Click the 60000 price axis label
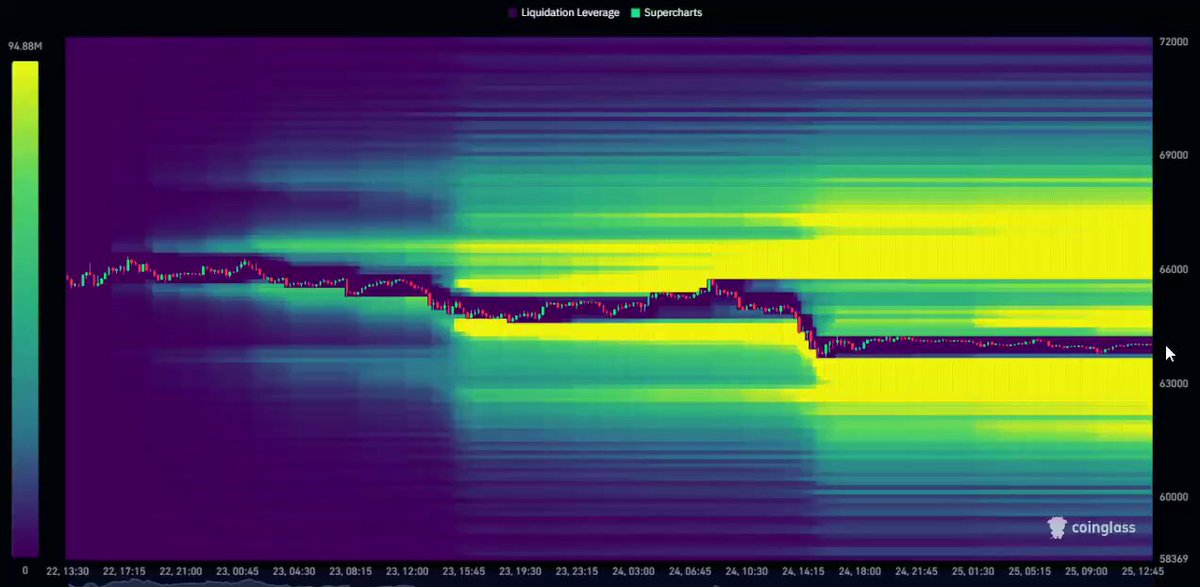Image resolution: width=1200 pixels, height=587 pixels. click(x=1173, y=497)
